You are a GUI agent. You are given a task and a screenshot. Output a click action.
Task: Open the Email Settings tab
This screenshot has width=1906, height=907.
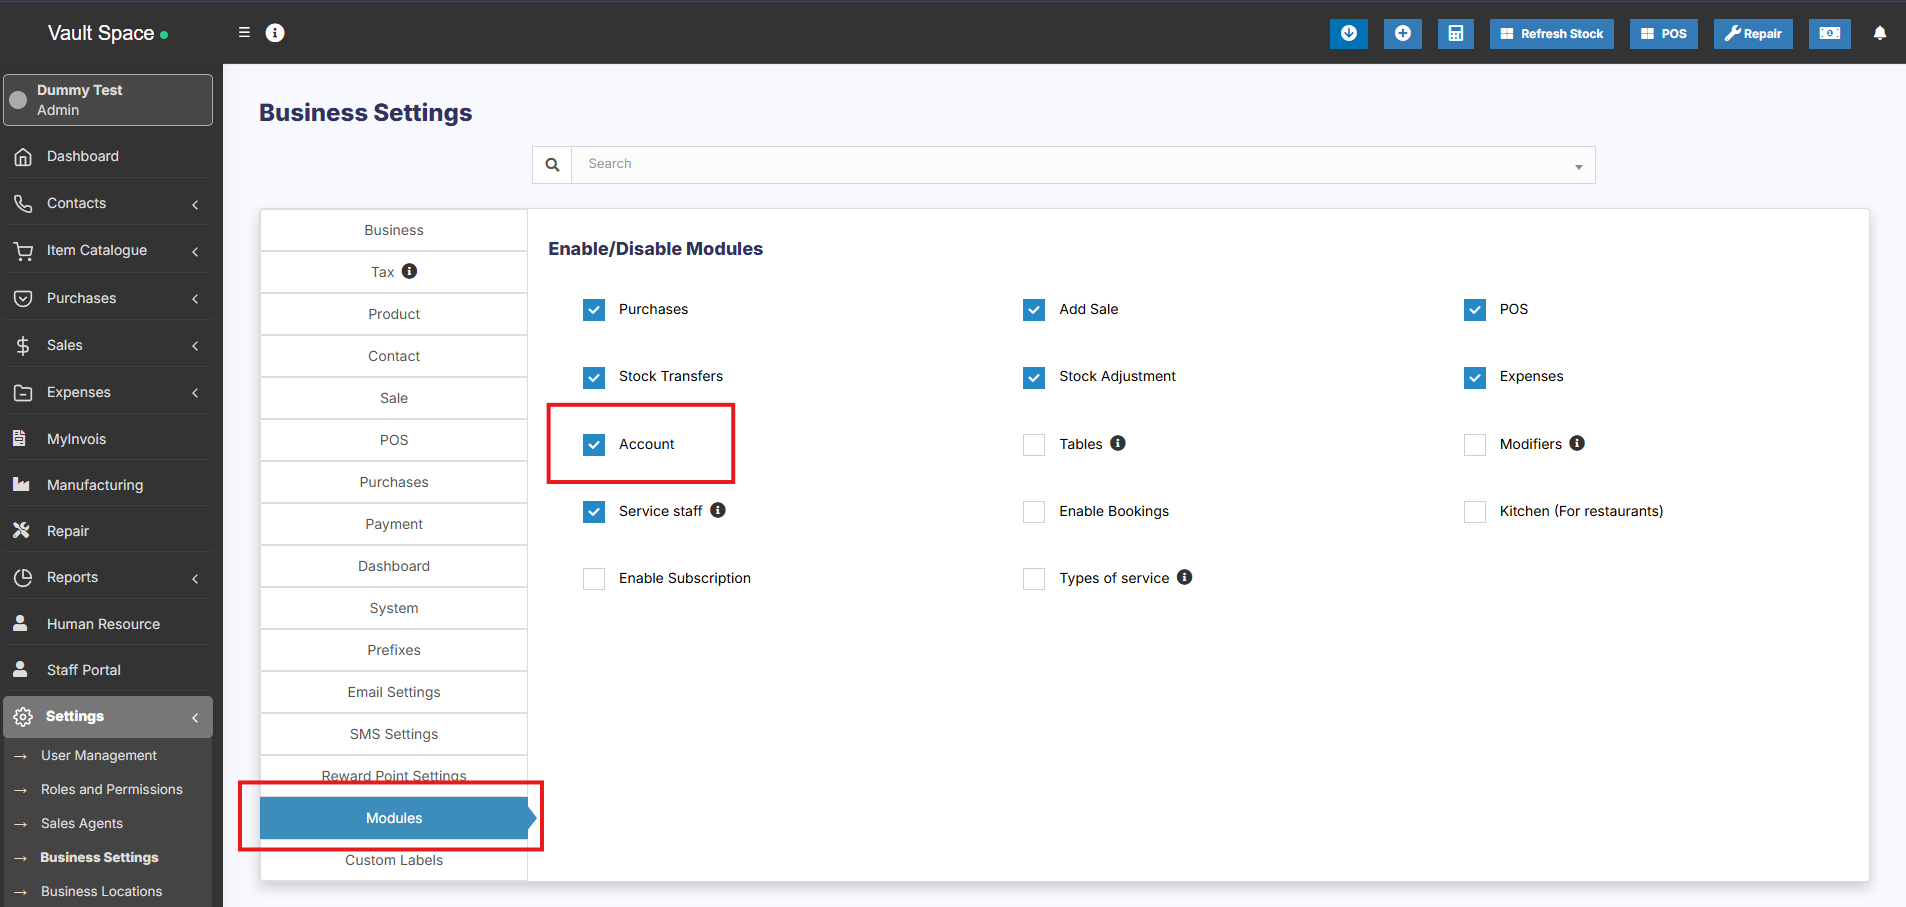pos(394,692)
